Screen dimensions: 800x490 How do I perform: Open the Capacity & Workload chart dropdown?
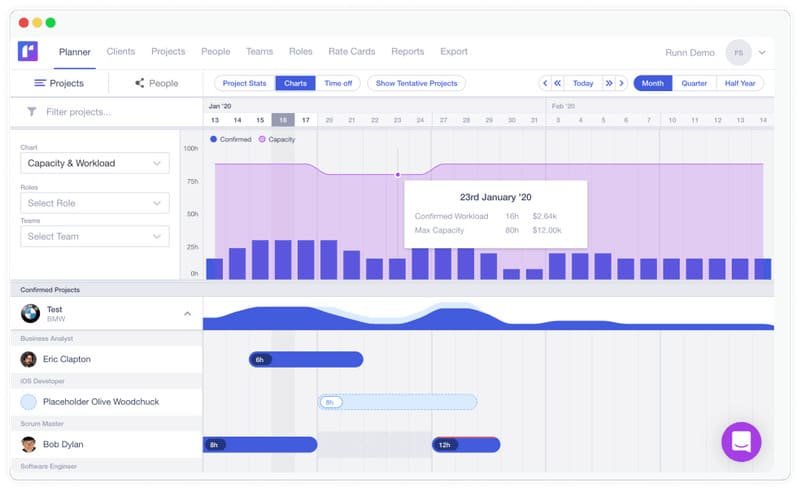coord(95,163)
